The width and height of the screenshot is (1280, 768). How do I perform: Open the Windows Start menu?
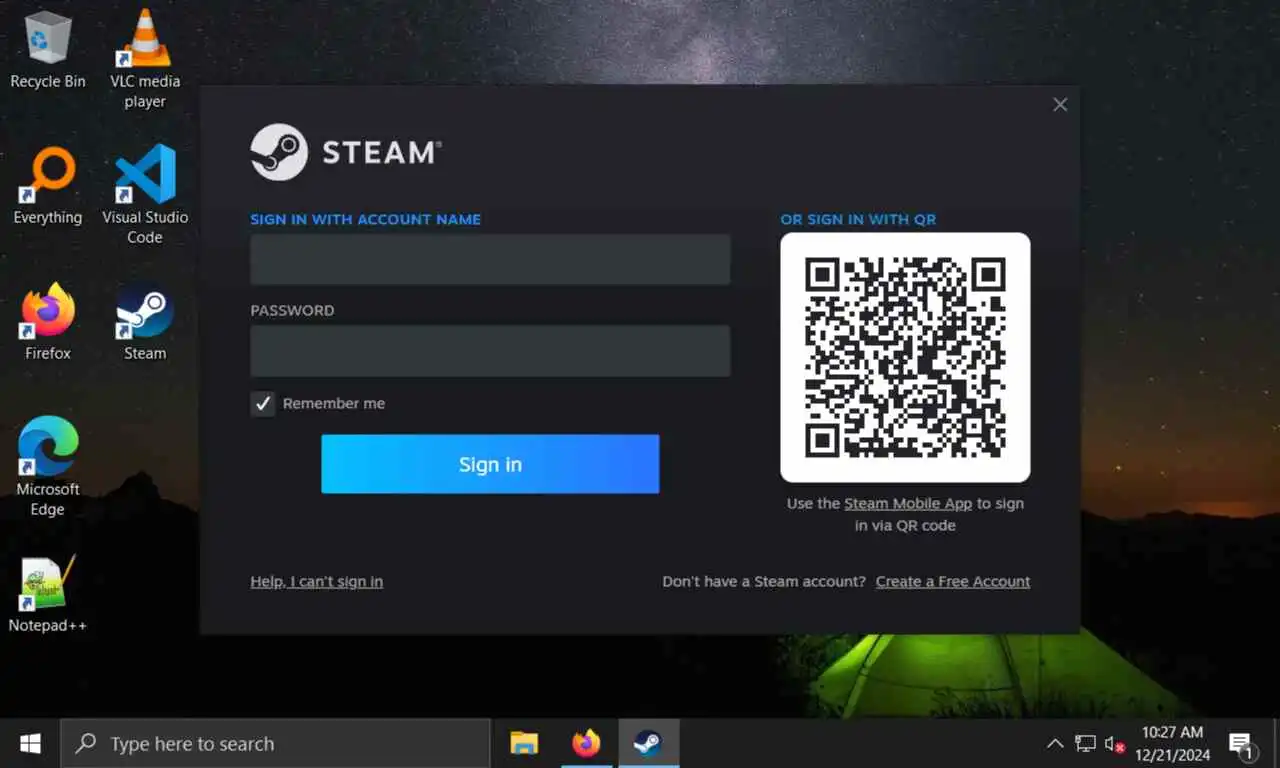[x=30, y=744]
